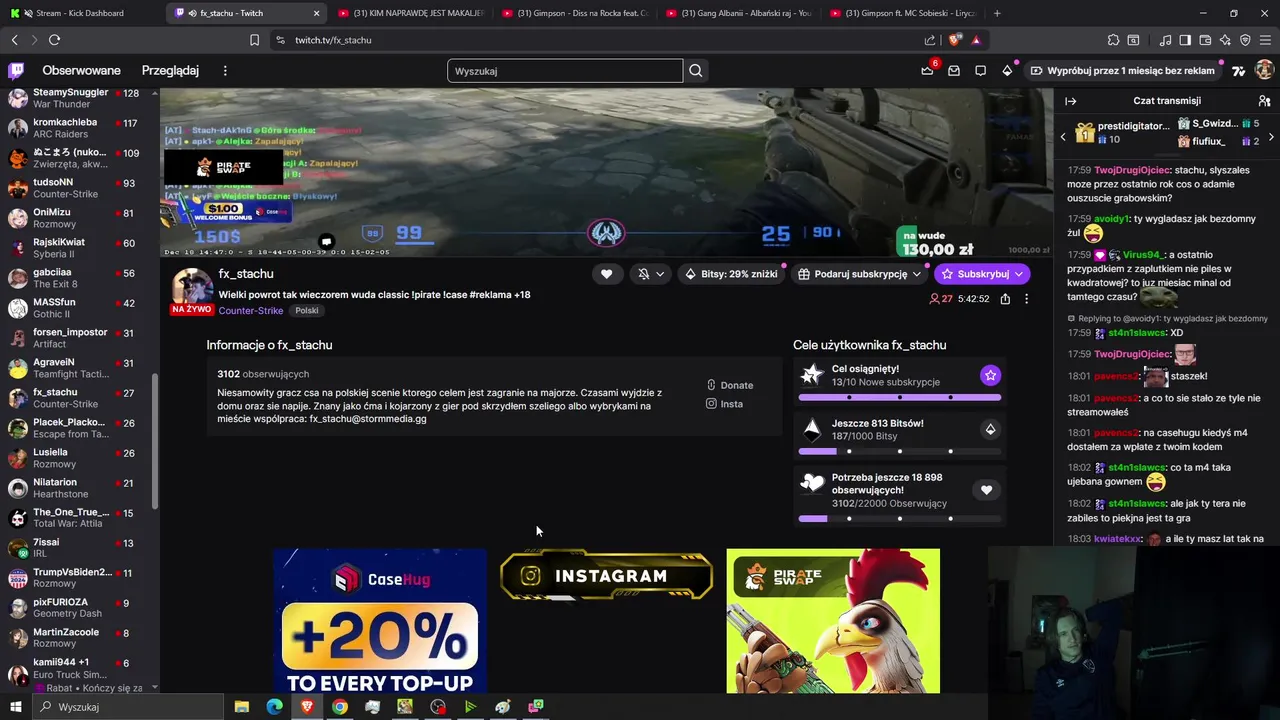Viewport: 1280px width, 720px height.
Task: Switch to Stream - Kick Dashboard tab
Action: click(82, 13)
